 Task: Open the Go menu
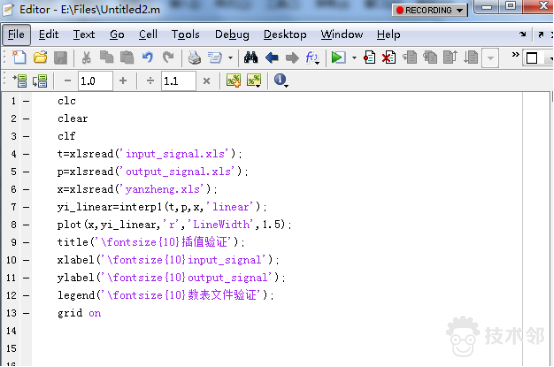click(117, 35)
